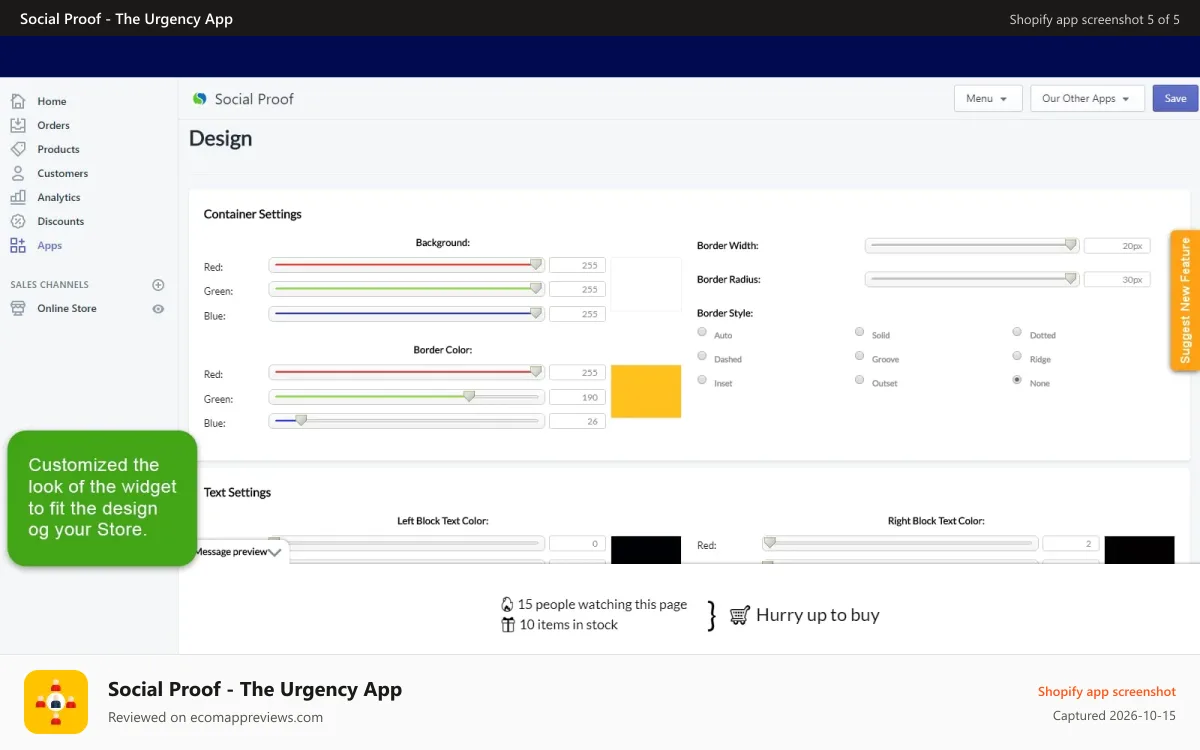
Task: Open Online Store sales channel
Action: (x=67, y=308)
